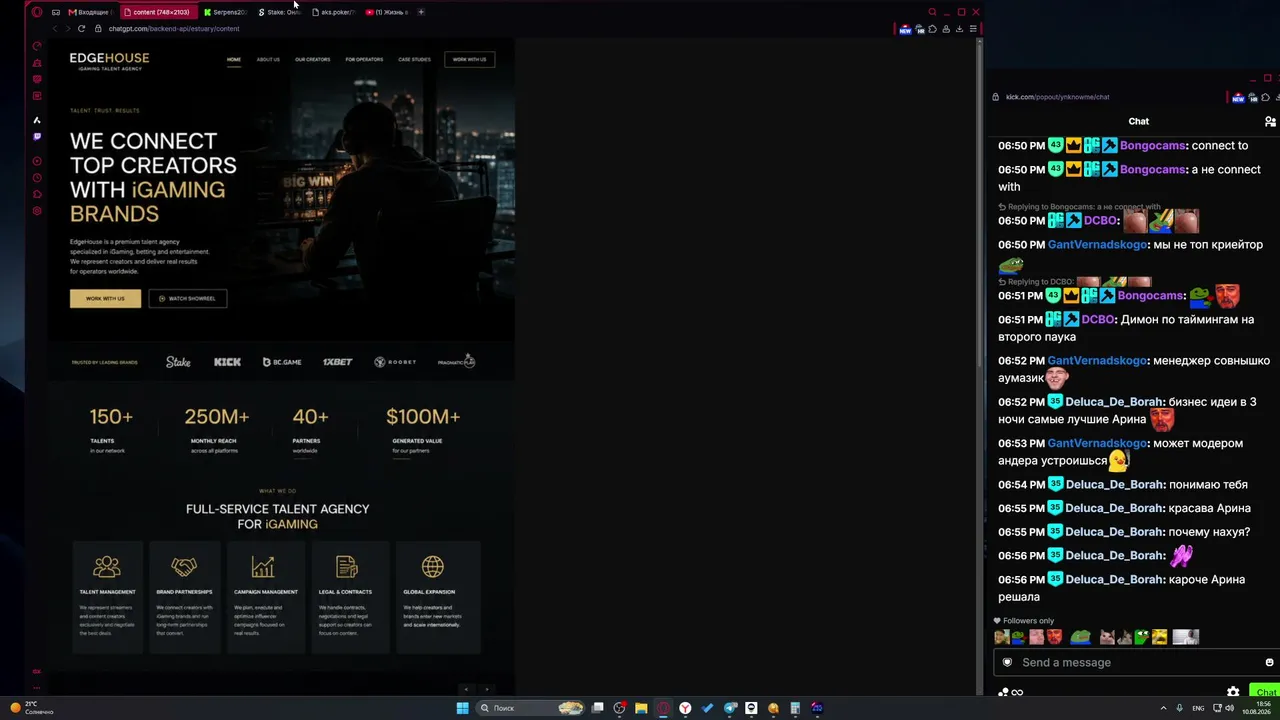Open the Brand Partnerships service card

[x=184, y=597]
